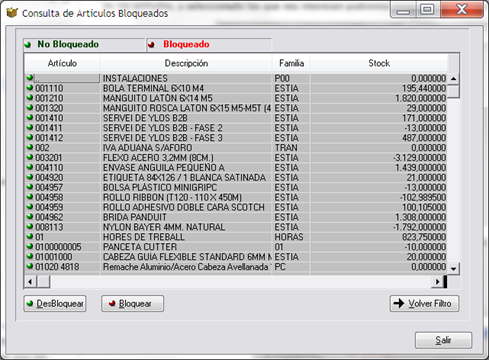Select article code 004959
489x360 pixels.
coord(49,207)
